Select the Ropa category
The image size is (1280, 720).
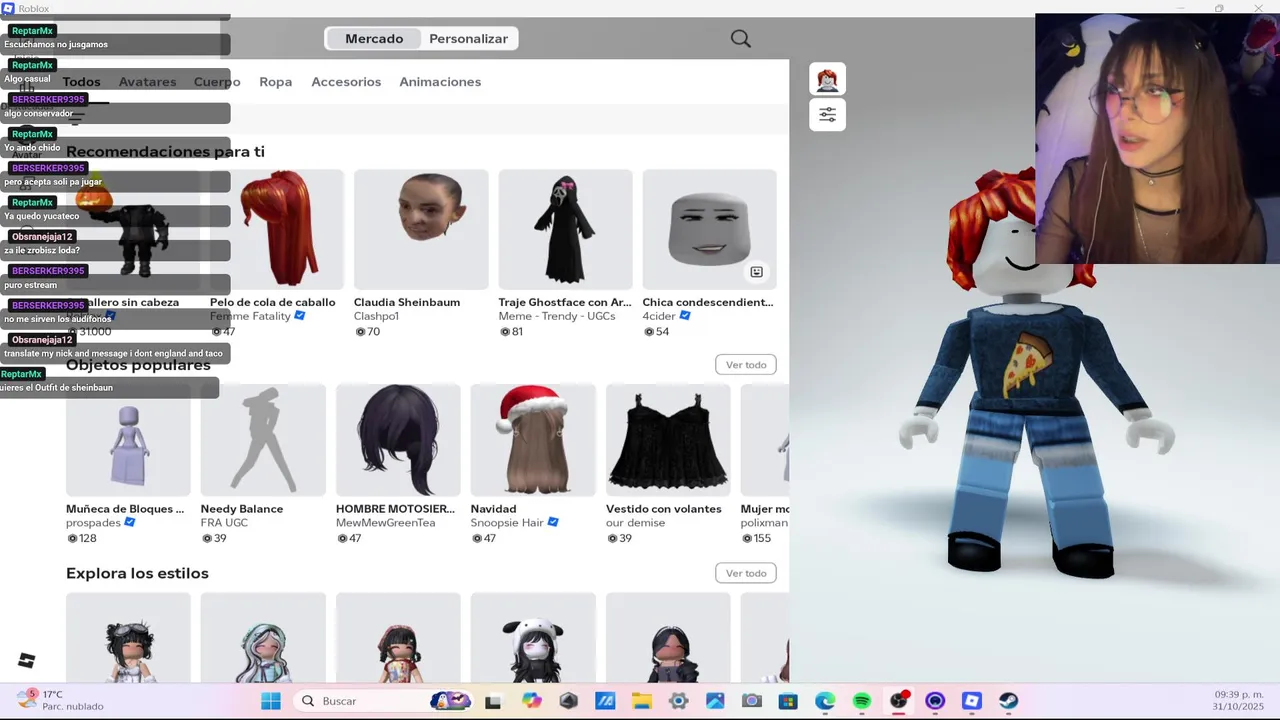[275, 82]
